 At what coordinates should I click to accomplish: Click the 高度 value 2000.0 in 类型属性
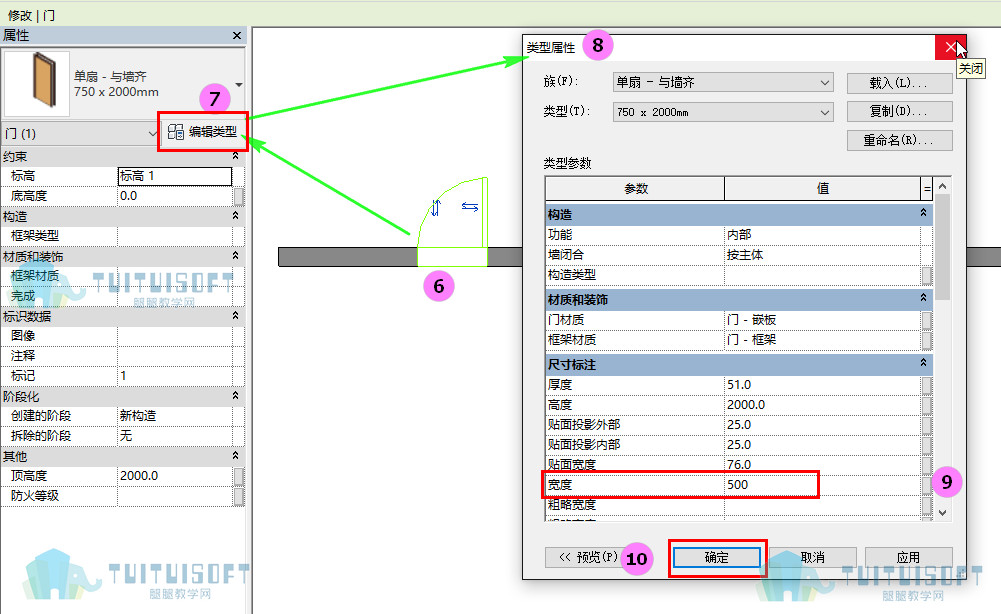point(822,405)
